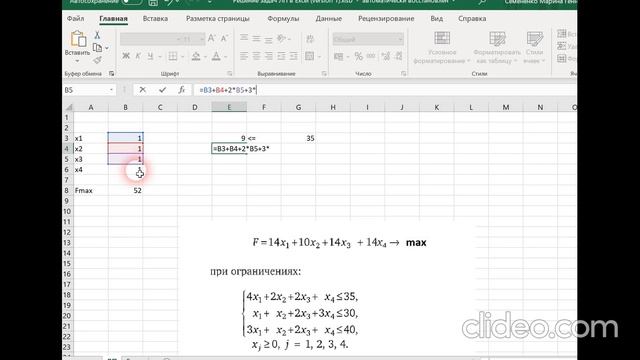
Task: Switch to the Вставка tab
Action: pos(155,19)
